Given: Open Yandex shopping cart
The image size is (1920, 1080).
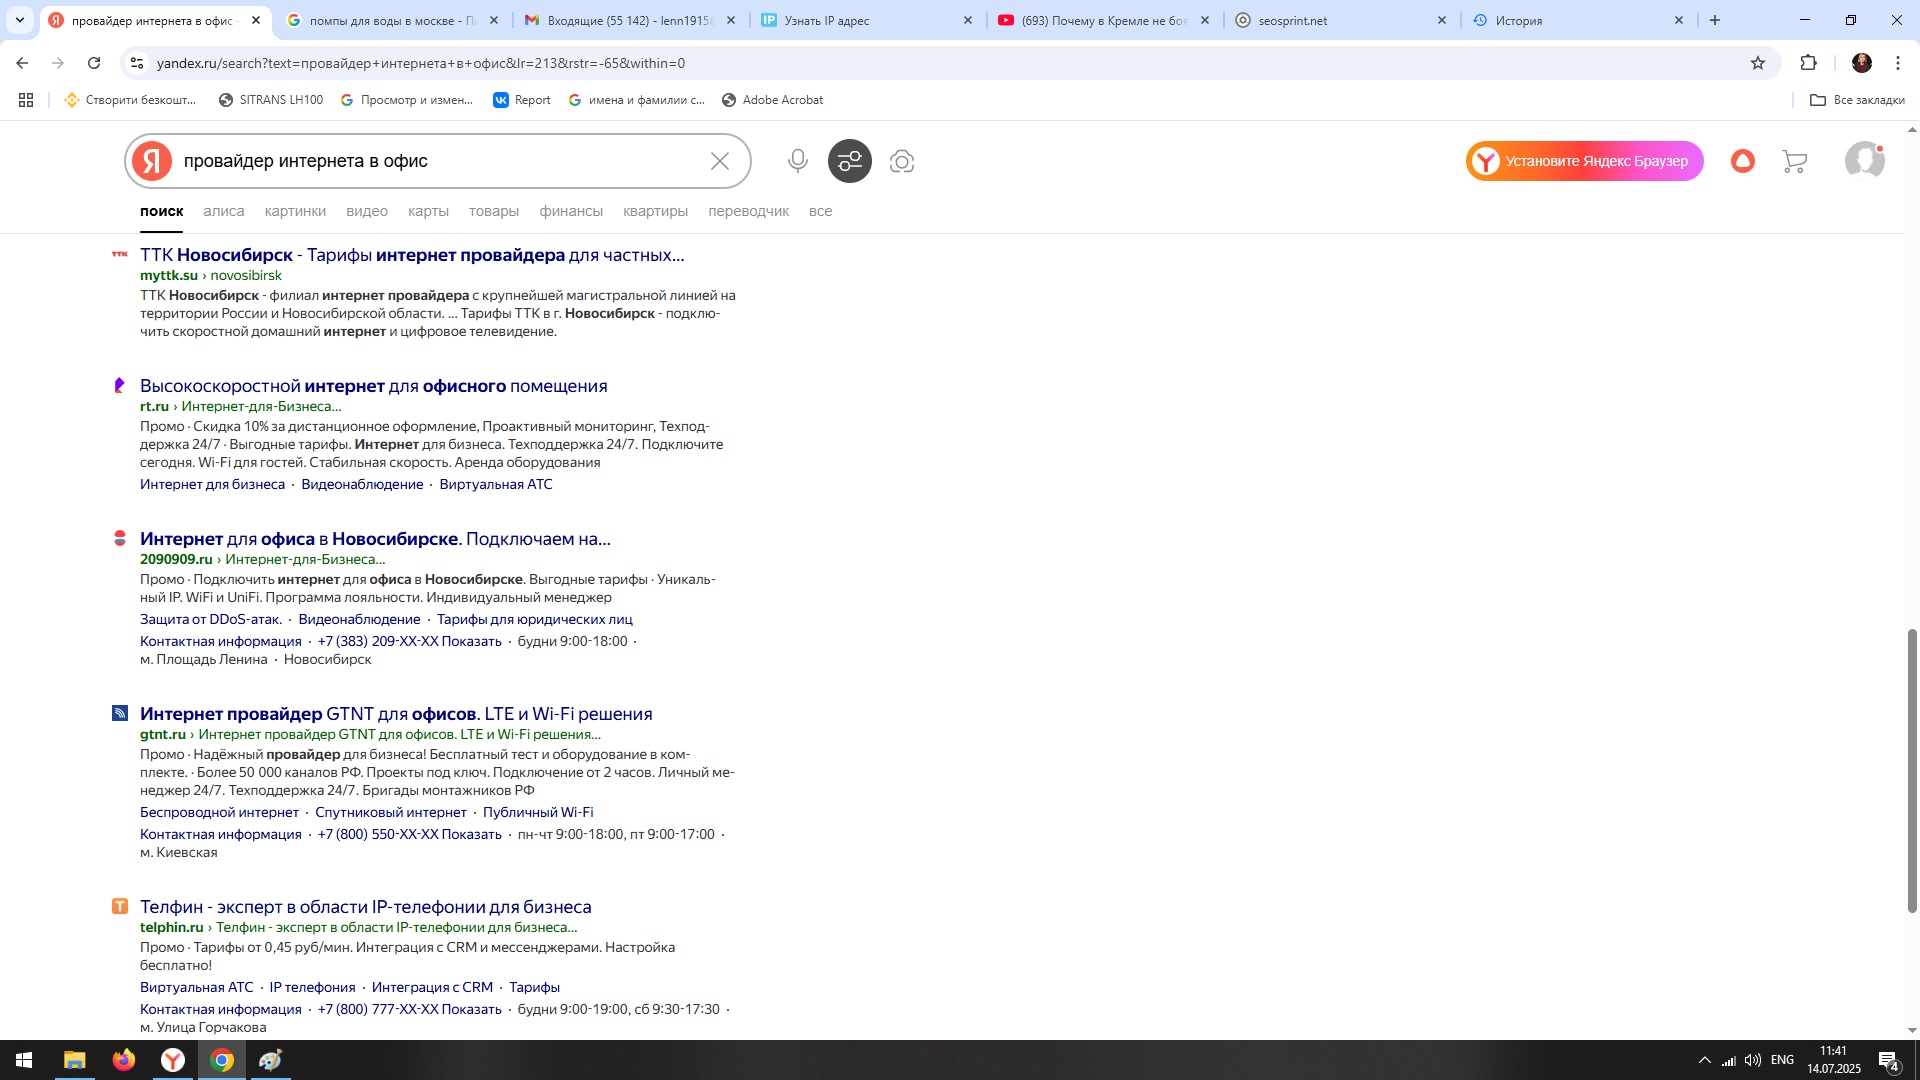Looking at the screenshot, I should [1795, 161].
